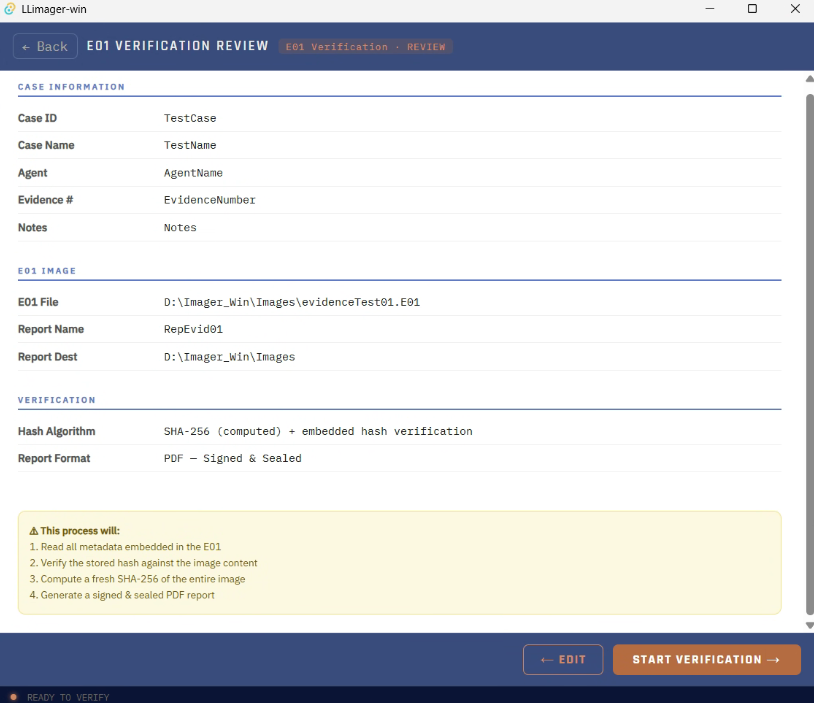Viewport: 814px width, 703px height.
Task: Click step 'Verify the stored hash' line
Action: (x=143, y=563)
